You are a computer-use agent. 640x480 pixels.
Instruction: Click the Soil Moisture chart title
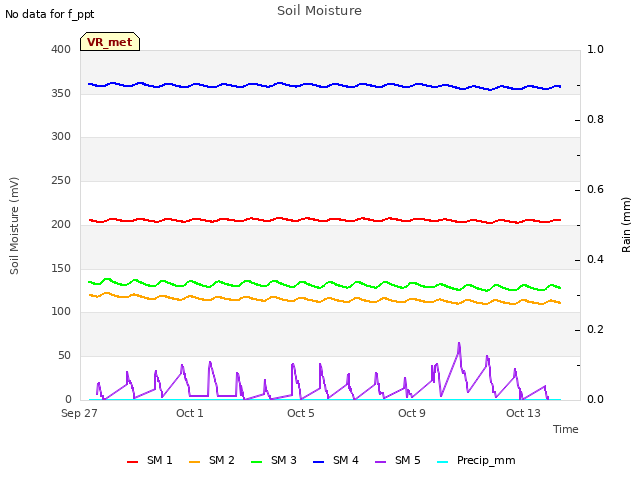tap(320, 11)
